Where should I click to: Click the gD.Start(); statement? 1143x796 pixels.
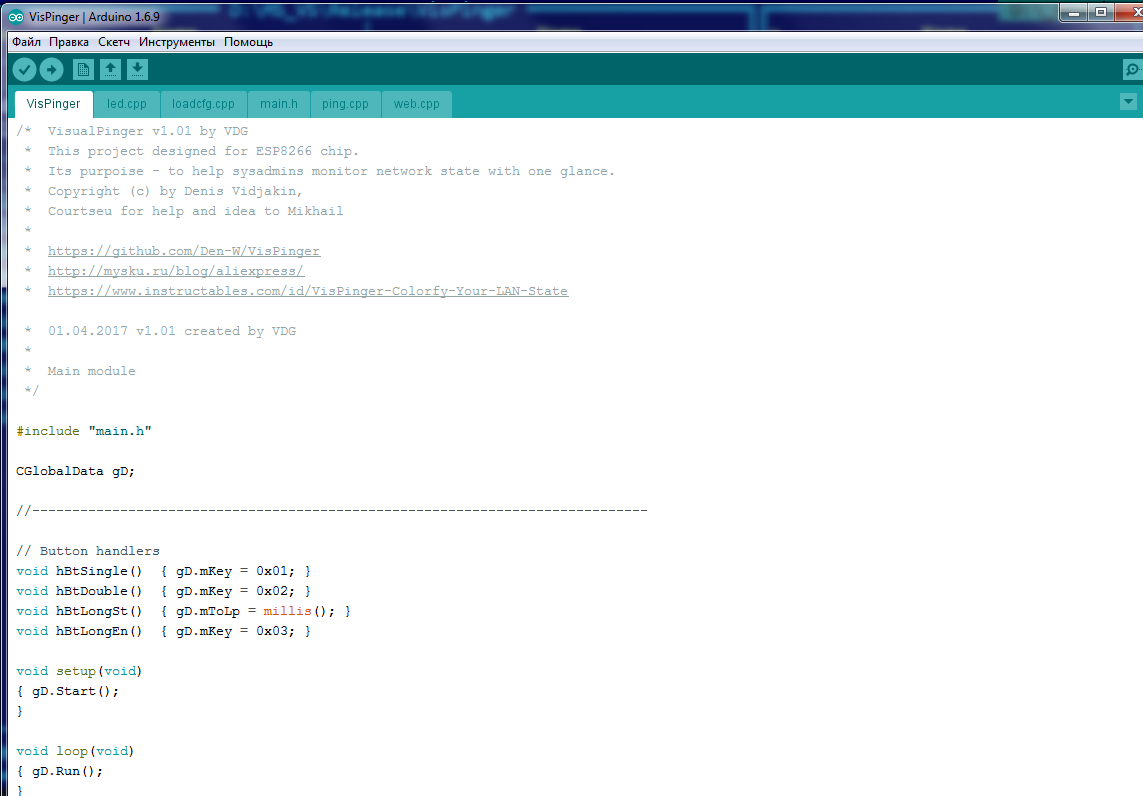pyautogui.click(x=75, y=691)
